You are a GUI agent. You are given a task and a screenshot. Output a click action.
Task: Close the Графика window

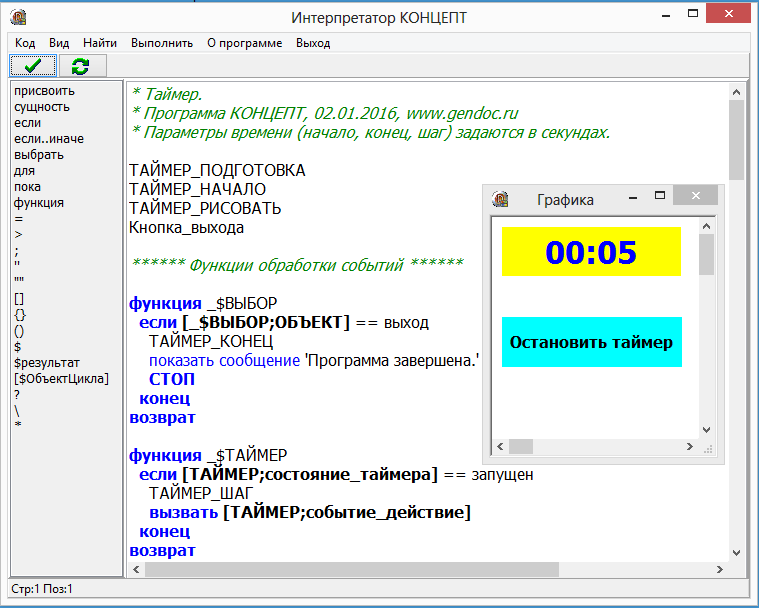(696, 196)
